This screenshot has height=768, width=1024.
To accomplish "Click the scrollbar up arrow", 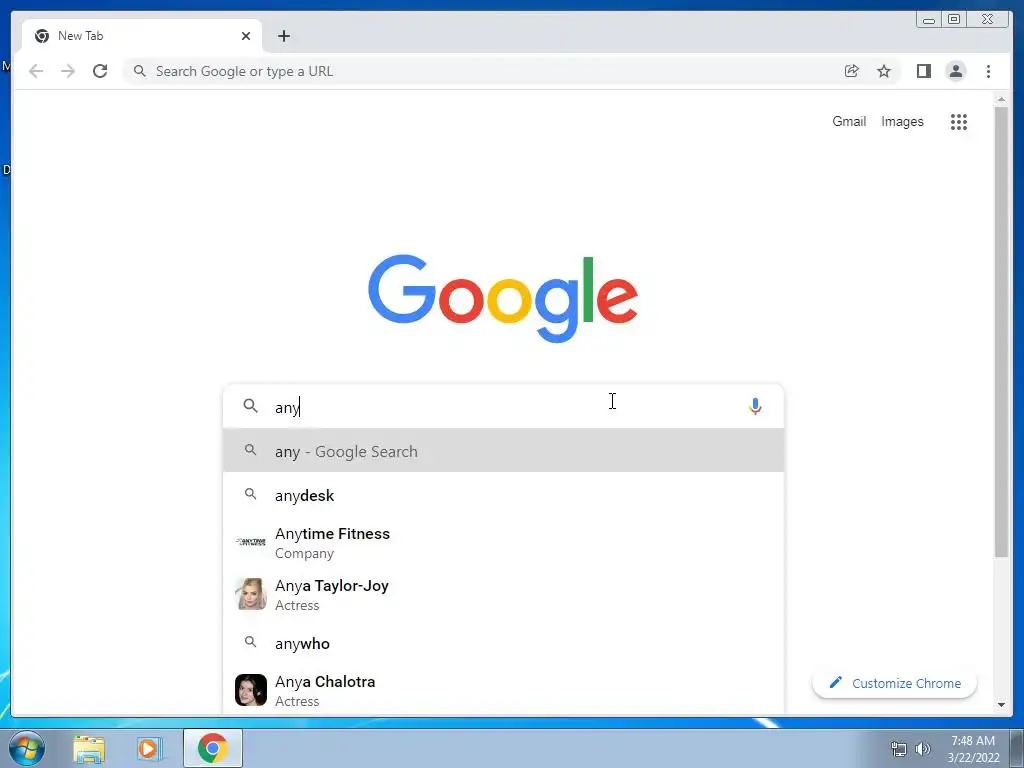I will pyautogui.click(x=1001, y=99).
